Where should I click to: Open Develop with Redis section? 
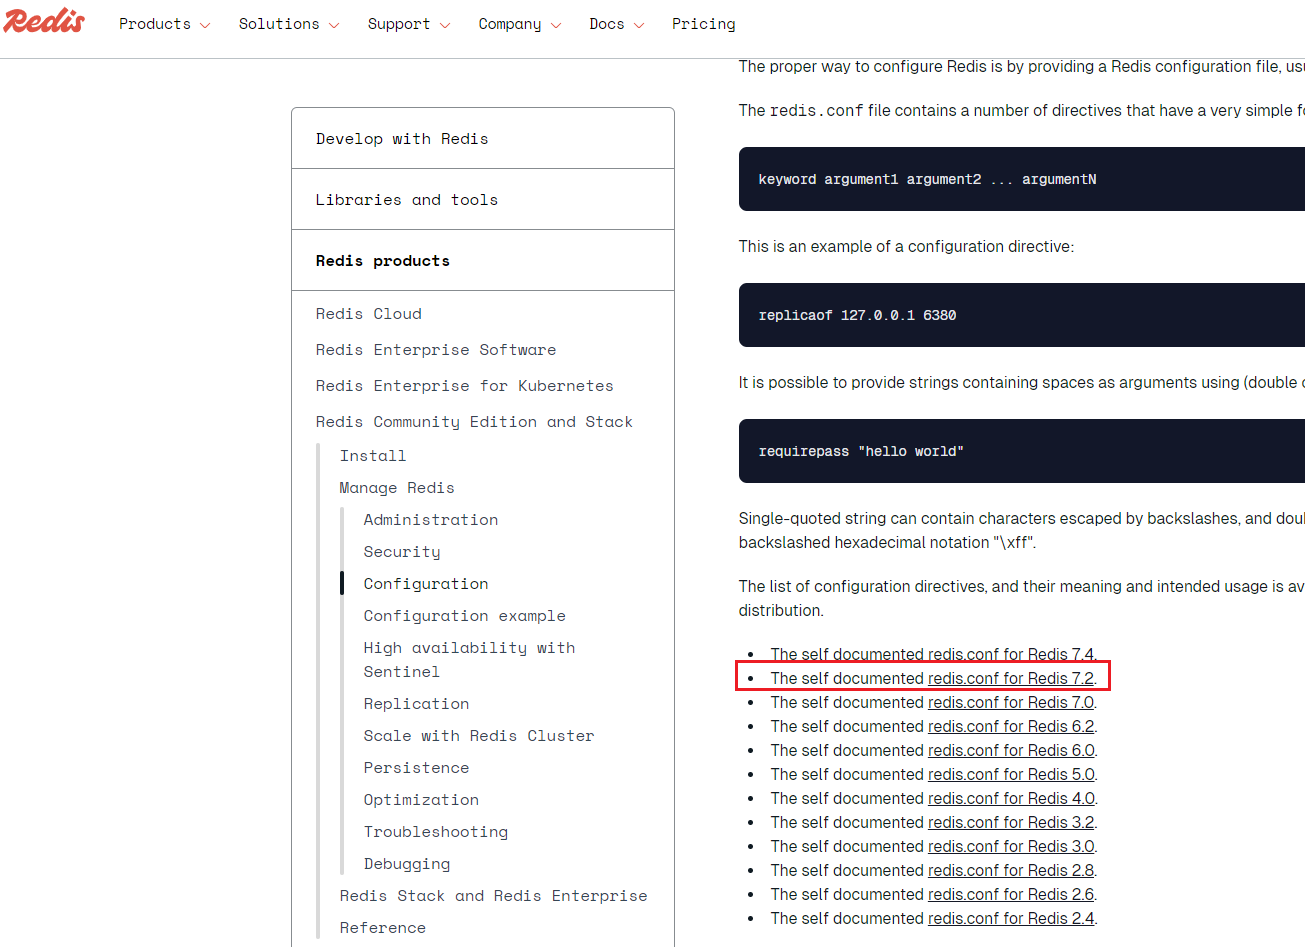point(483,139)
